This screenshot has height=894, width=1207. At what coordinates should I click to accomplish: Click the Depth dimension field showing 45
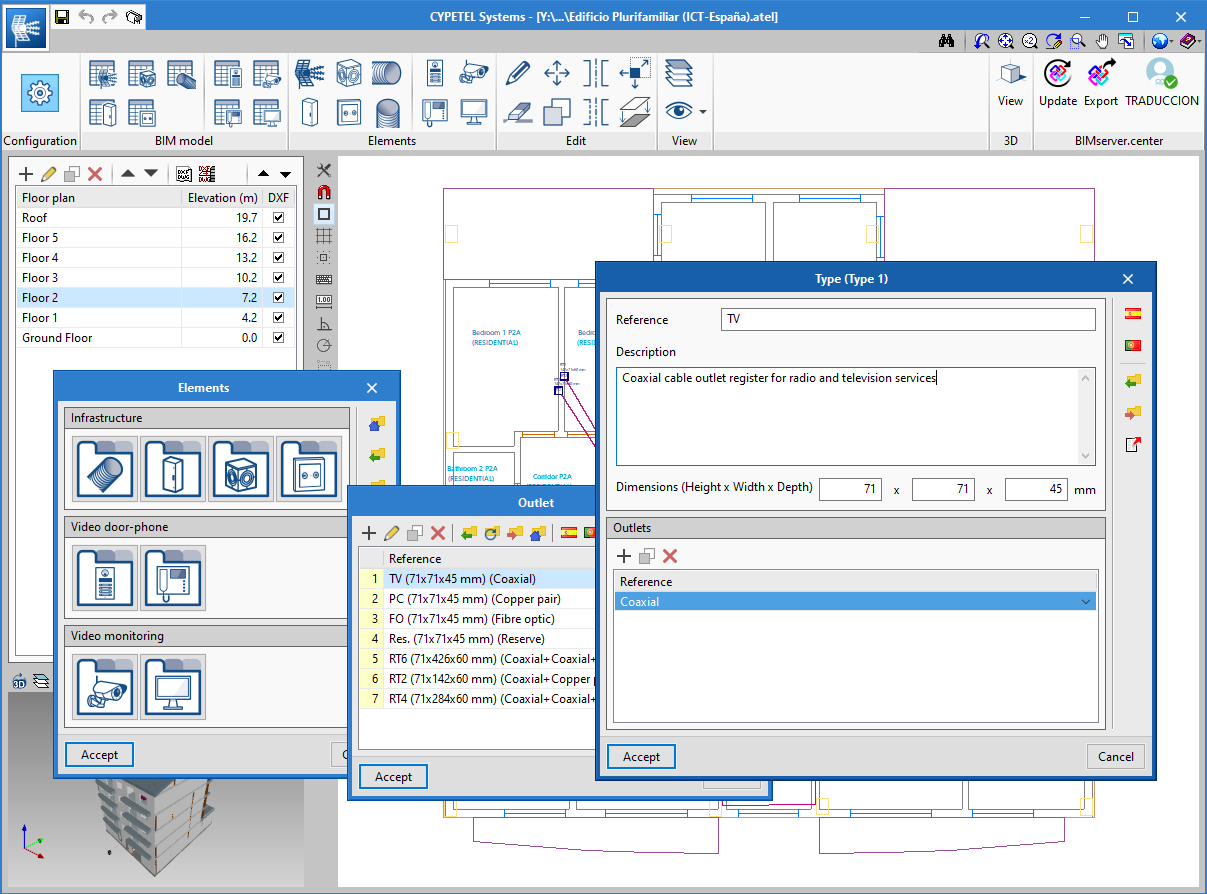[x=1036, y=490]
